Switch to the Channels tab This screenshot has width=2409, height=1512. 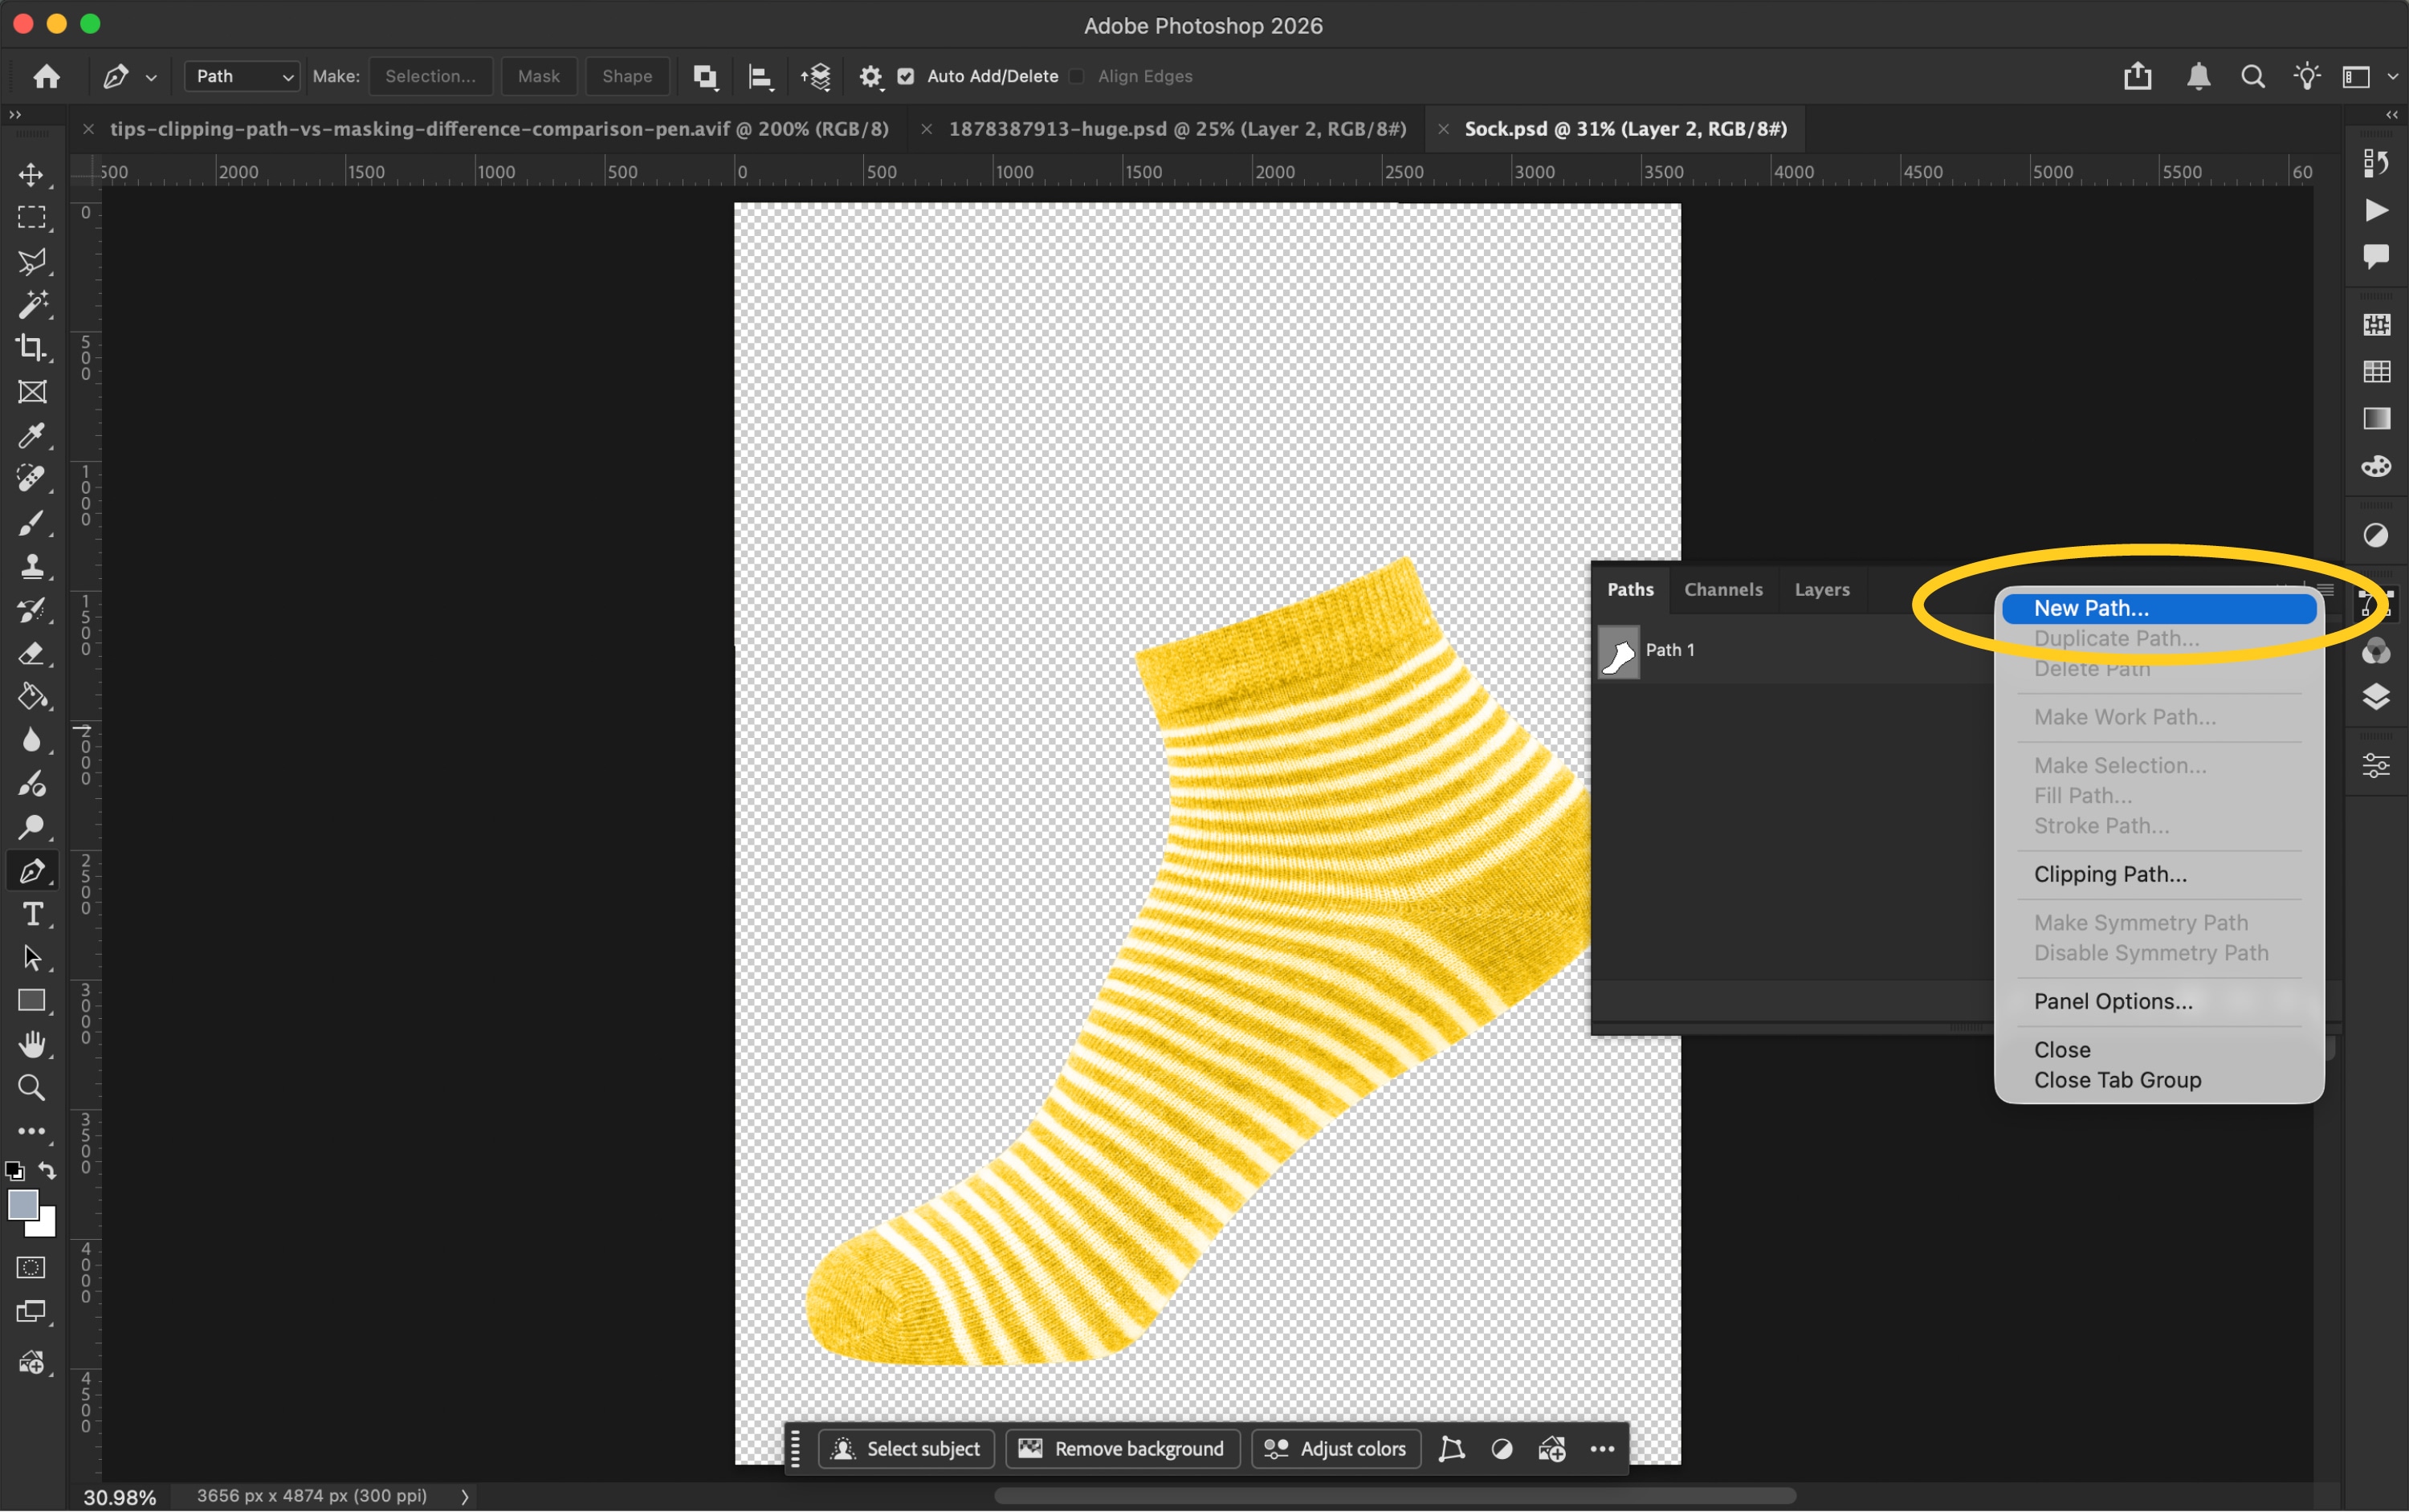pyautogui.click(x=1723, y=590)
